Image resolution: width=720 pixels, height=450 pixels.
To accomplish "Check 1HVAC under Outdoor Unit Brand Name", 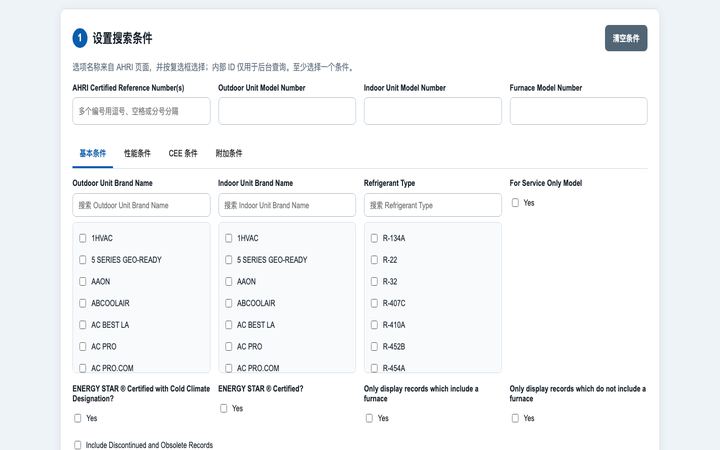I will click(83, 238).
